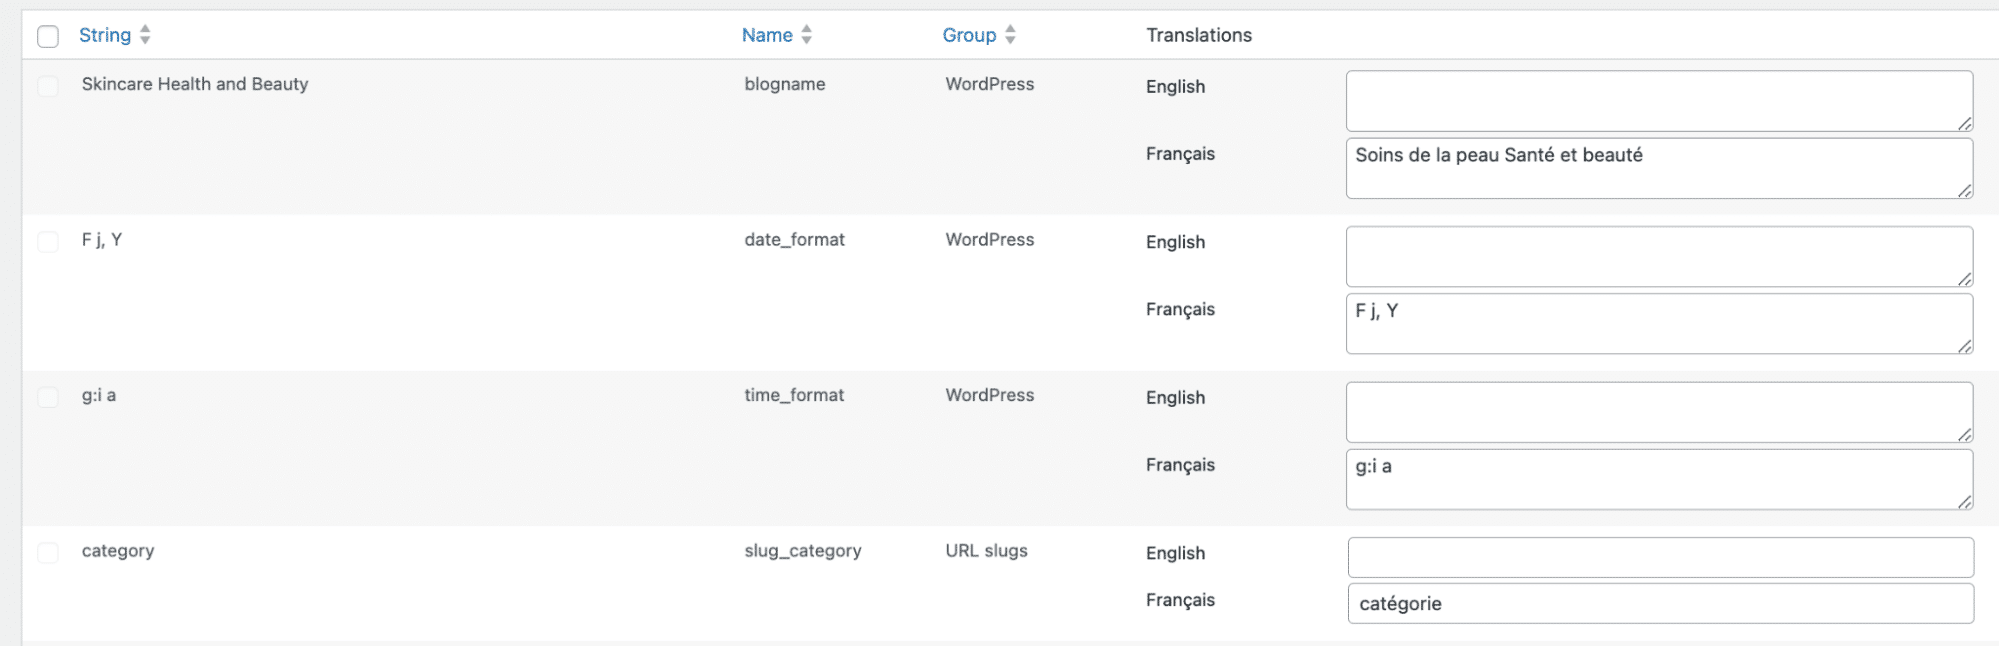The width and height of the screenshot is (1999, 647).
Task: Grab resize handle of date_format Français textarea
Action: tap(1964, 346)
